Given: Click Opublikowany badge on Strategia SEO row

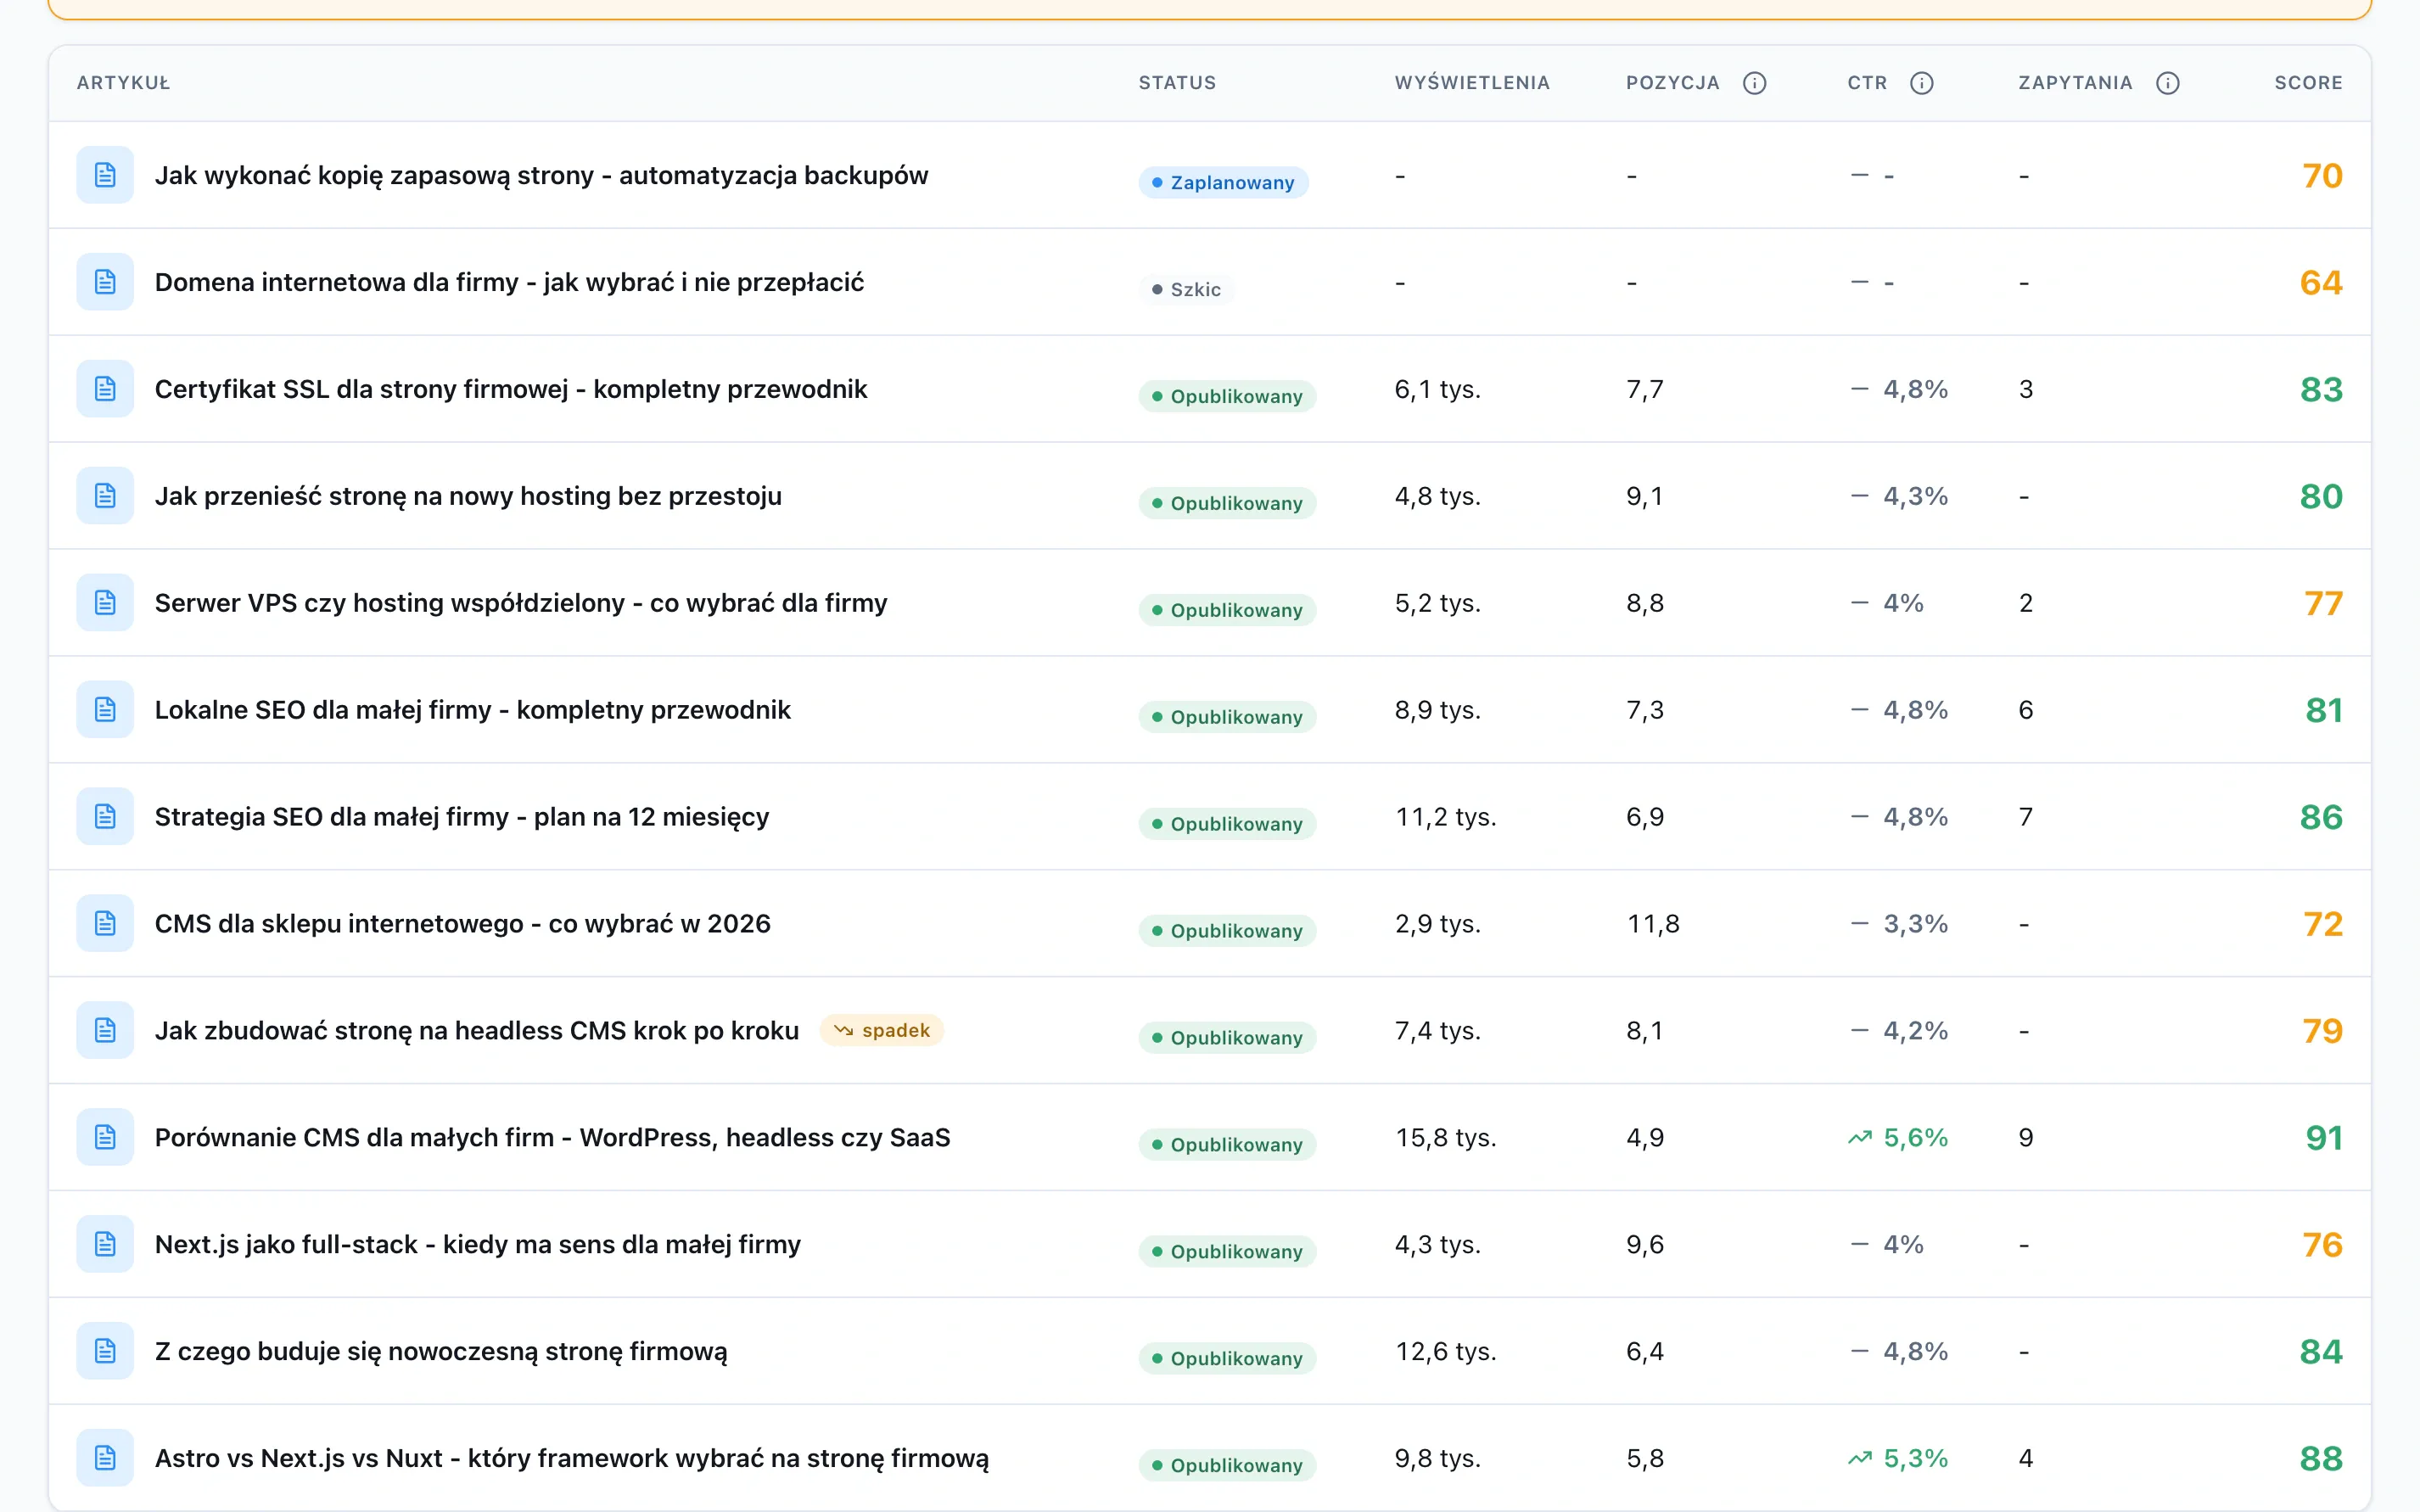Looking at the screenshot, I should tap(1227, 824).
